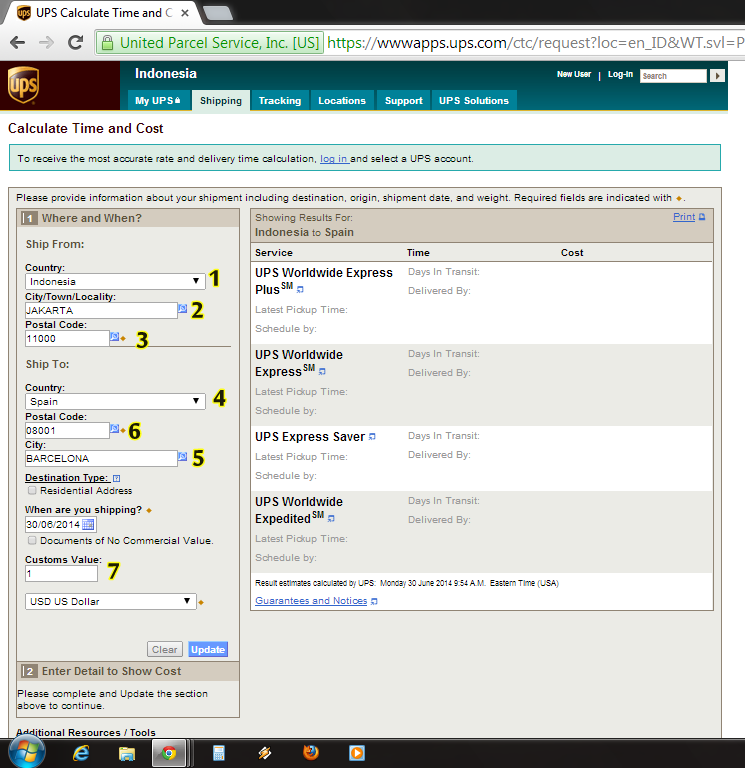Click the UPS Worldwide Express Plus service name
745x768 pixels.
point(324,281)
